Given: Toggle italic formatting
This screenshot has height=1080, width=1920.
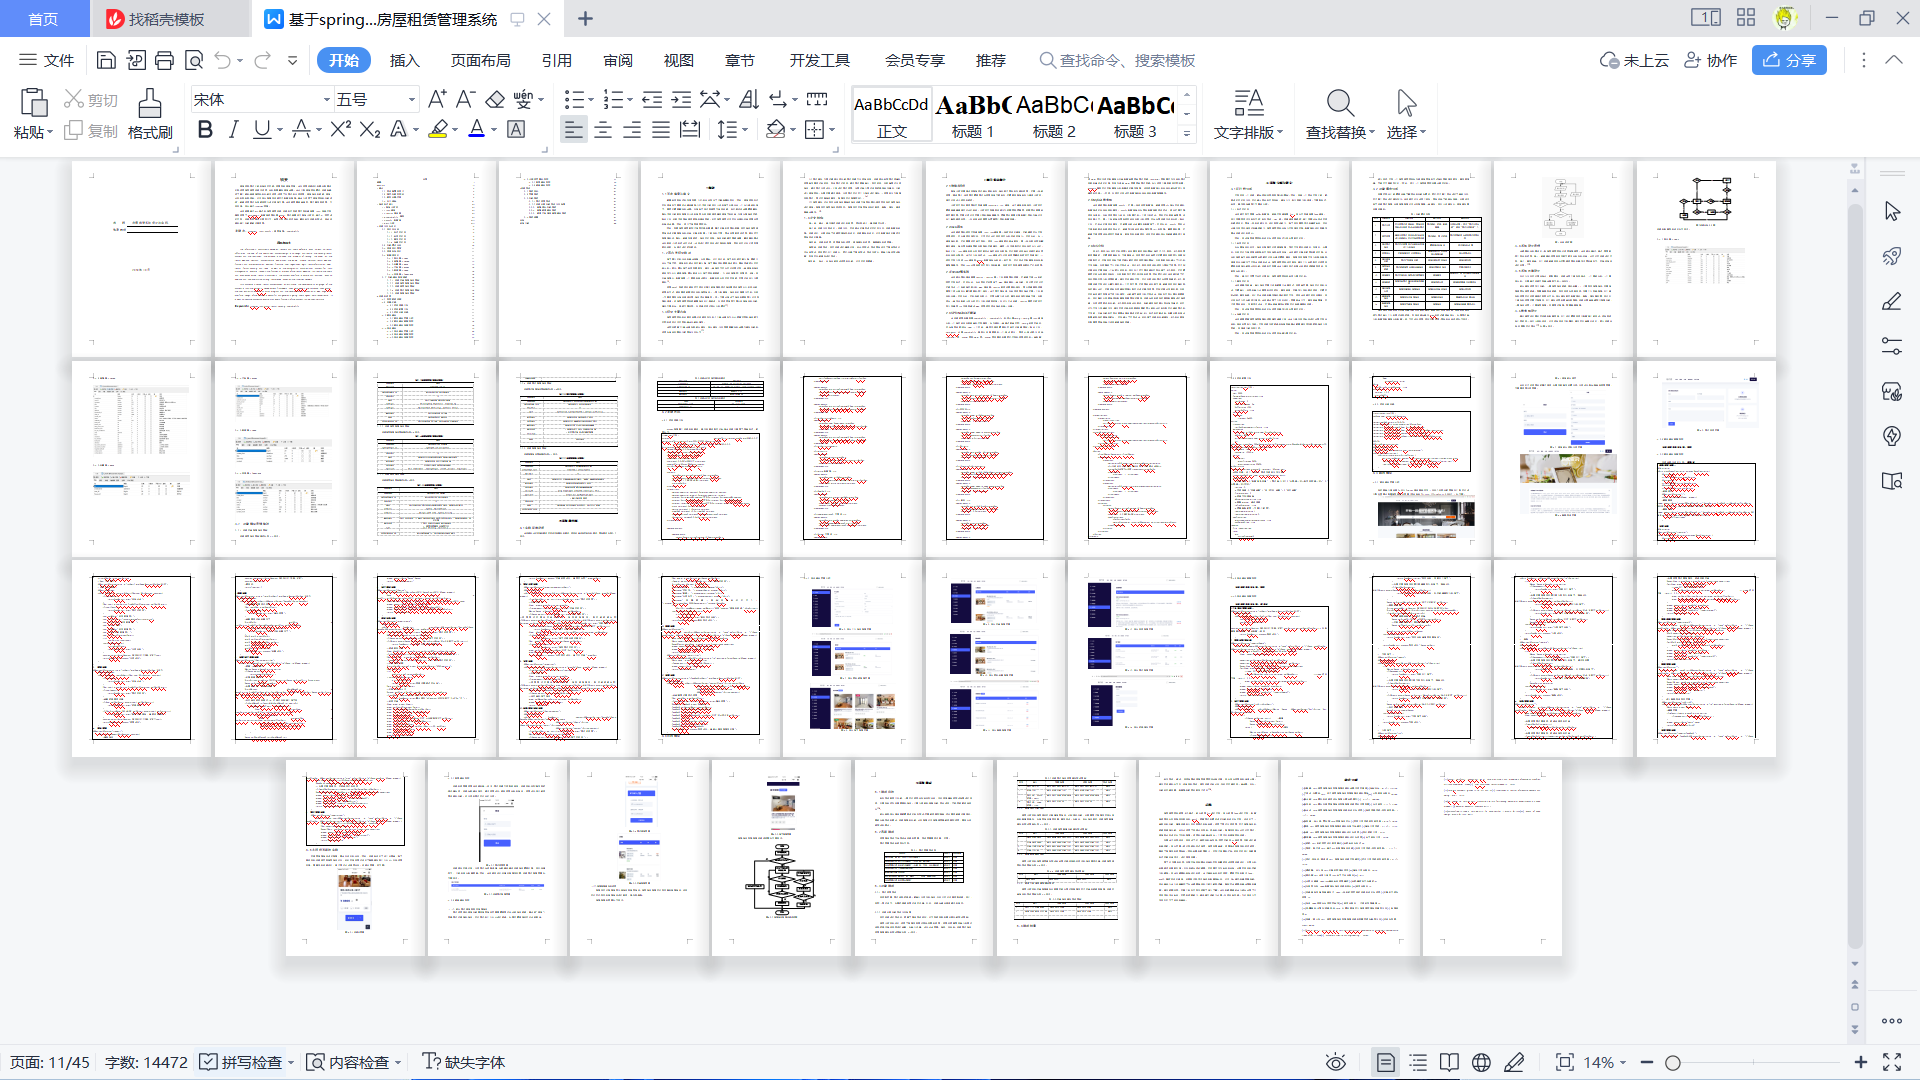Looking at the screenshot, I should pyautogui.click(x=233, y=130).
